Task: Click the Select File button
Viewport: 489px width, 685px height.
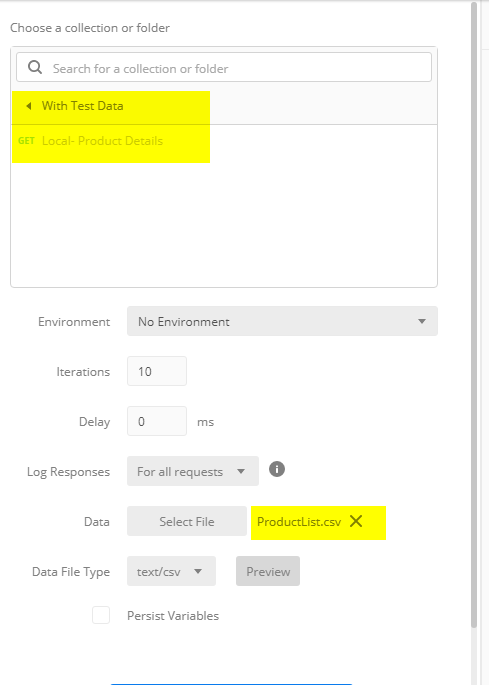Action: click(187, 521)
